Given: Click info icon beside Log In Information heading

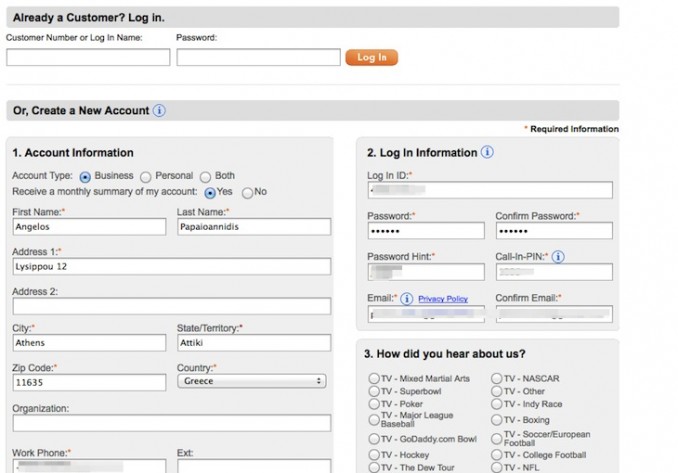Looking at the screenshot, I should 487,153.
